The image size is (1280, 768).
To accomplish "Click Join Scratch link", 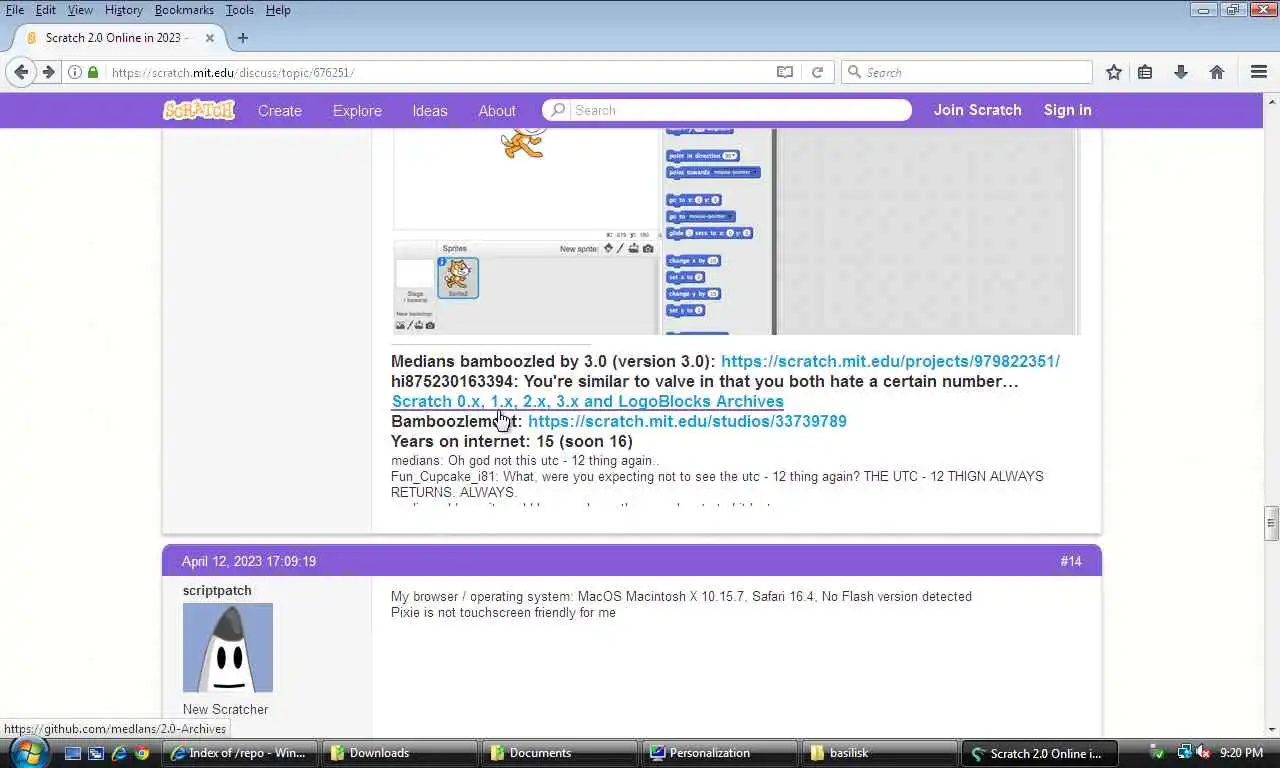I will pyautogui.click(x=978, y=110).
